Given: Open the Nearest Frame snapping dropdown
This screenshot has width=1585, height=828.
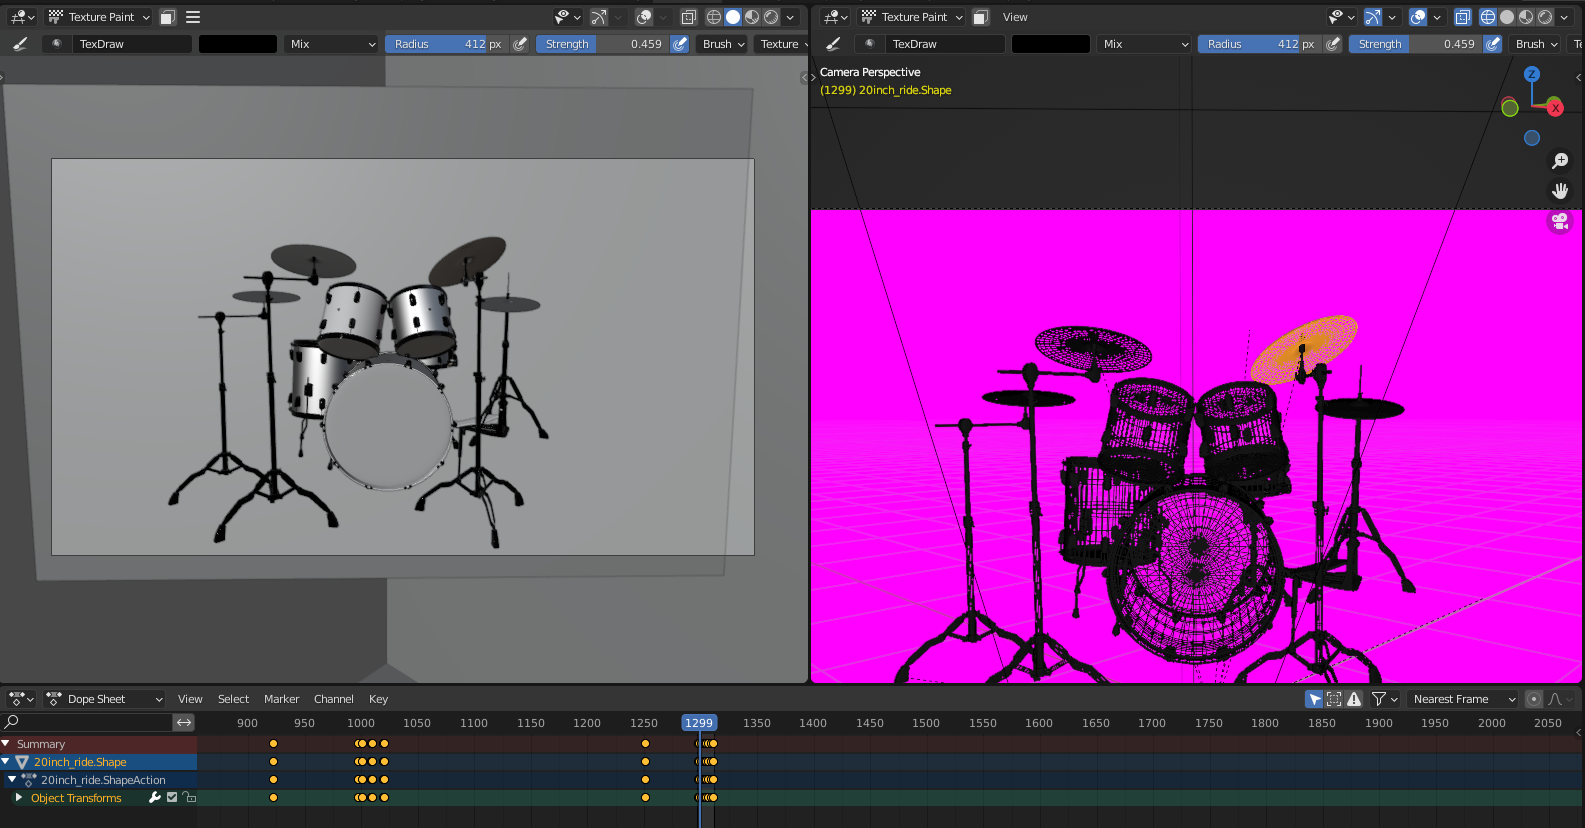Looking at the screenshot, I should point(1462,699).
